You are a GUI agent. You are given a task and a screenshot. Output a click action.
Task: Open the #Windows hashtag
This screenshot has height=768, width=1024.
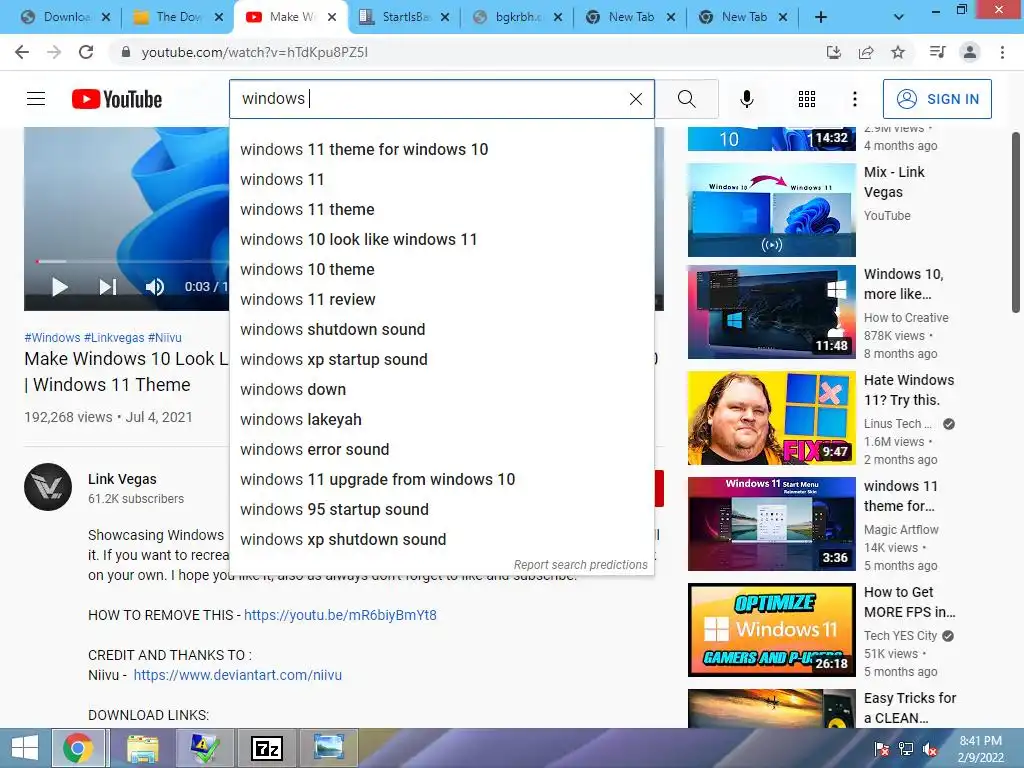click(52, 338)
